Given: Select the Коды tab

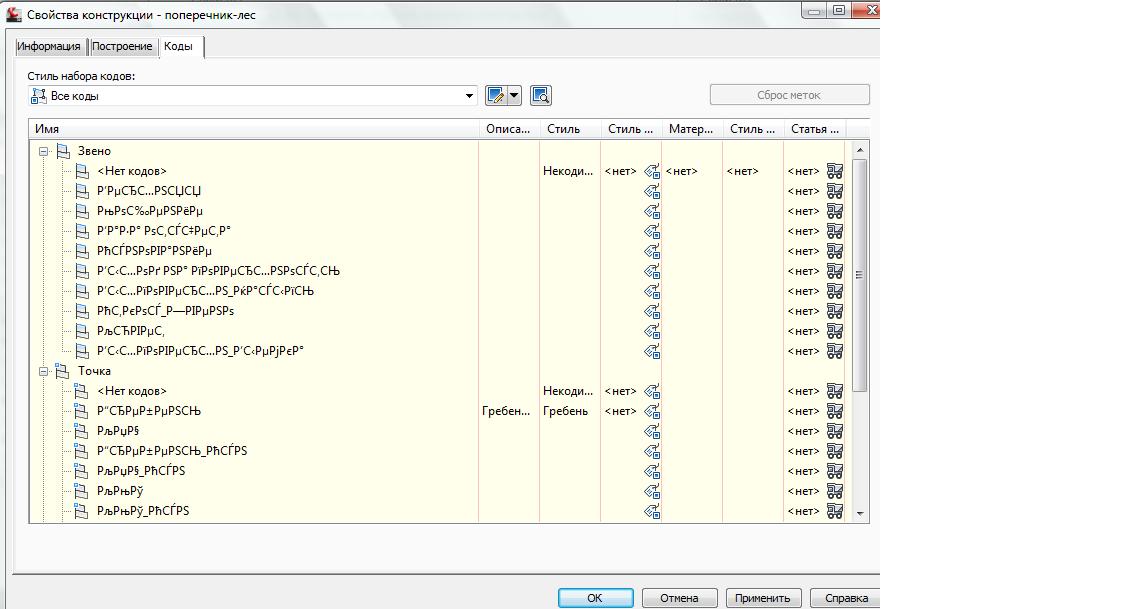Looking at the screenshot, I should [x=179, y=46].
